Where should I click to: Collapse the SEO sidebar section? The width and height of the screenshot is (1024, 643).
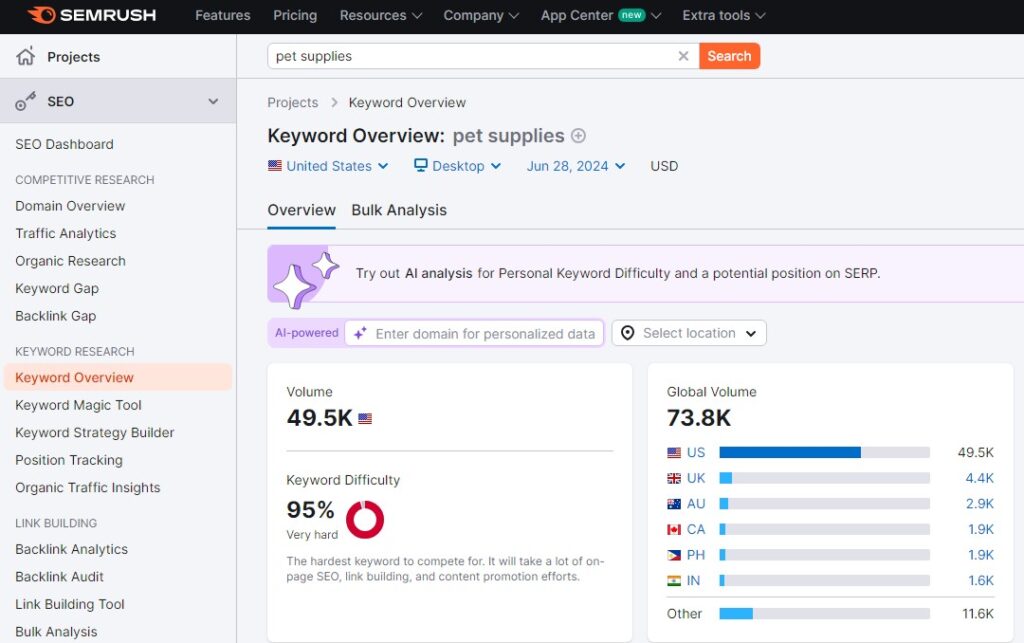[x=213, y=101]
